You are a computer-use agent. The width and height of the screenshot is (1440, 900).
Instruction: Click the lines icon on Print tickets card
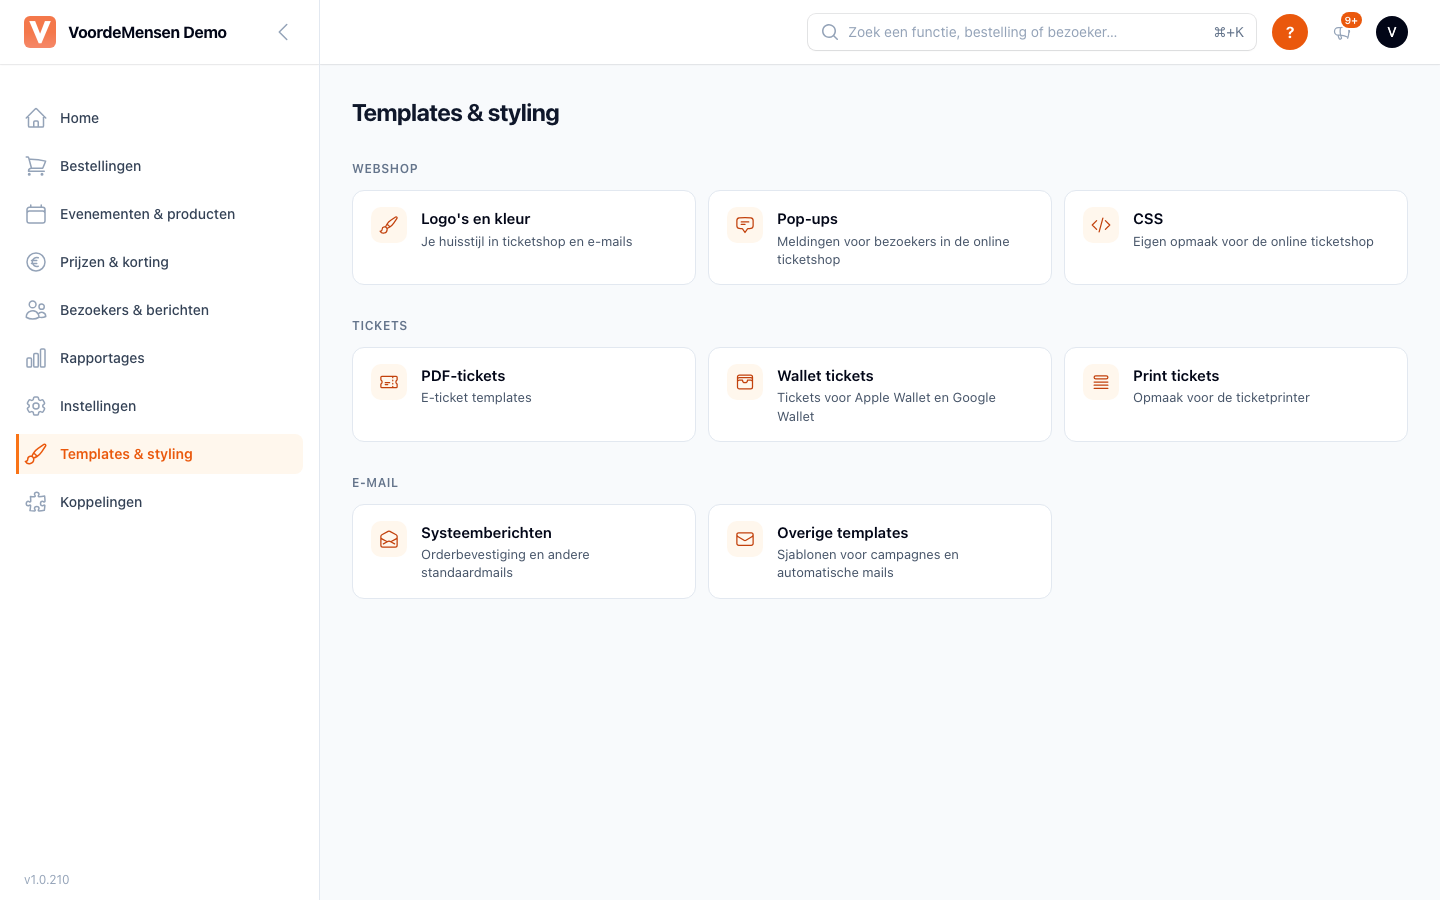pos(1101,382)
